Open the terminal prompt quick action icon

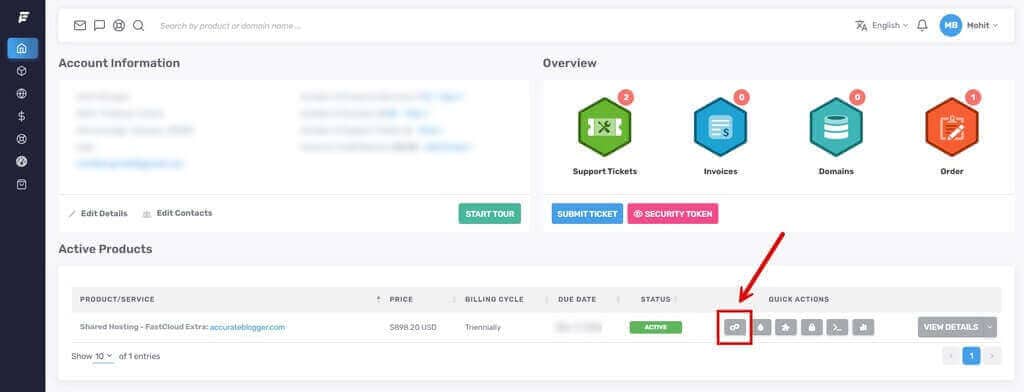[837, 327]
